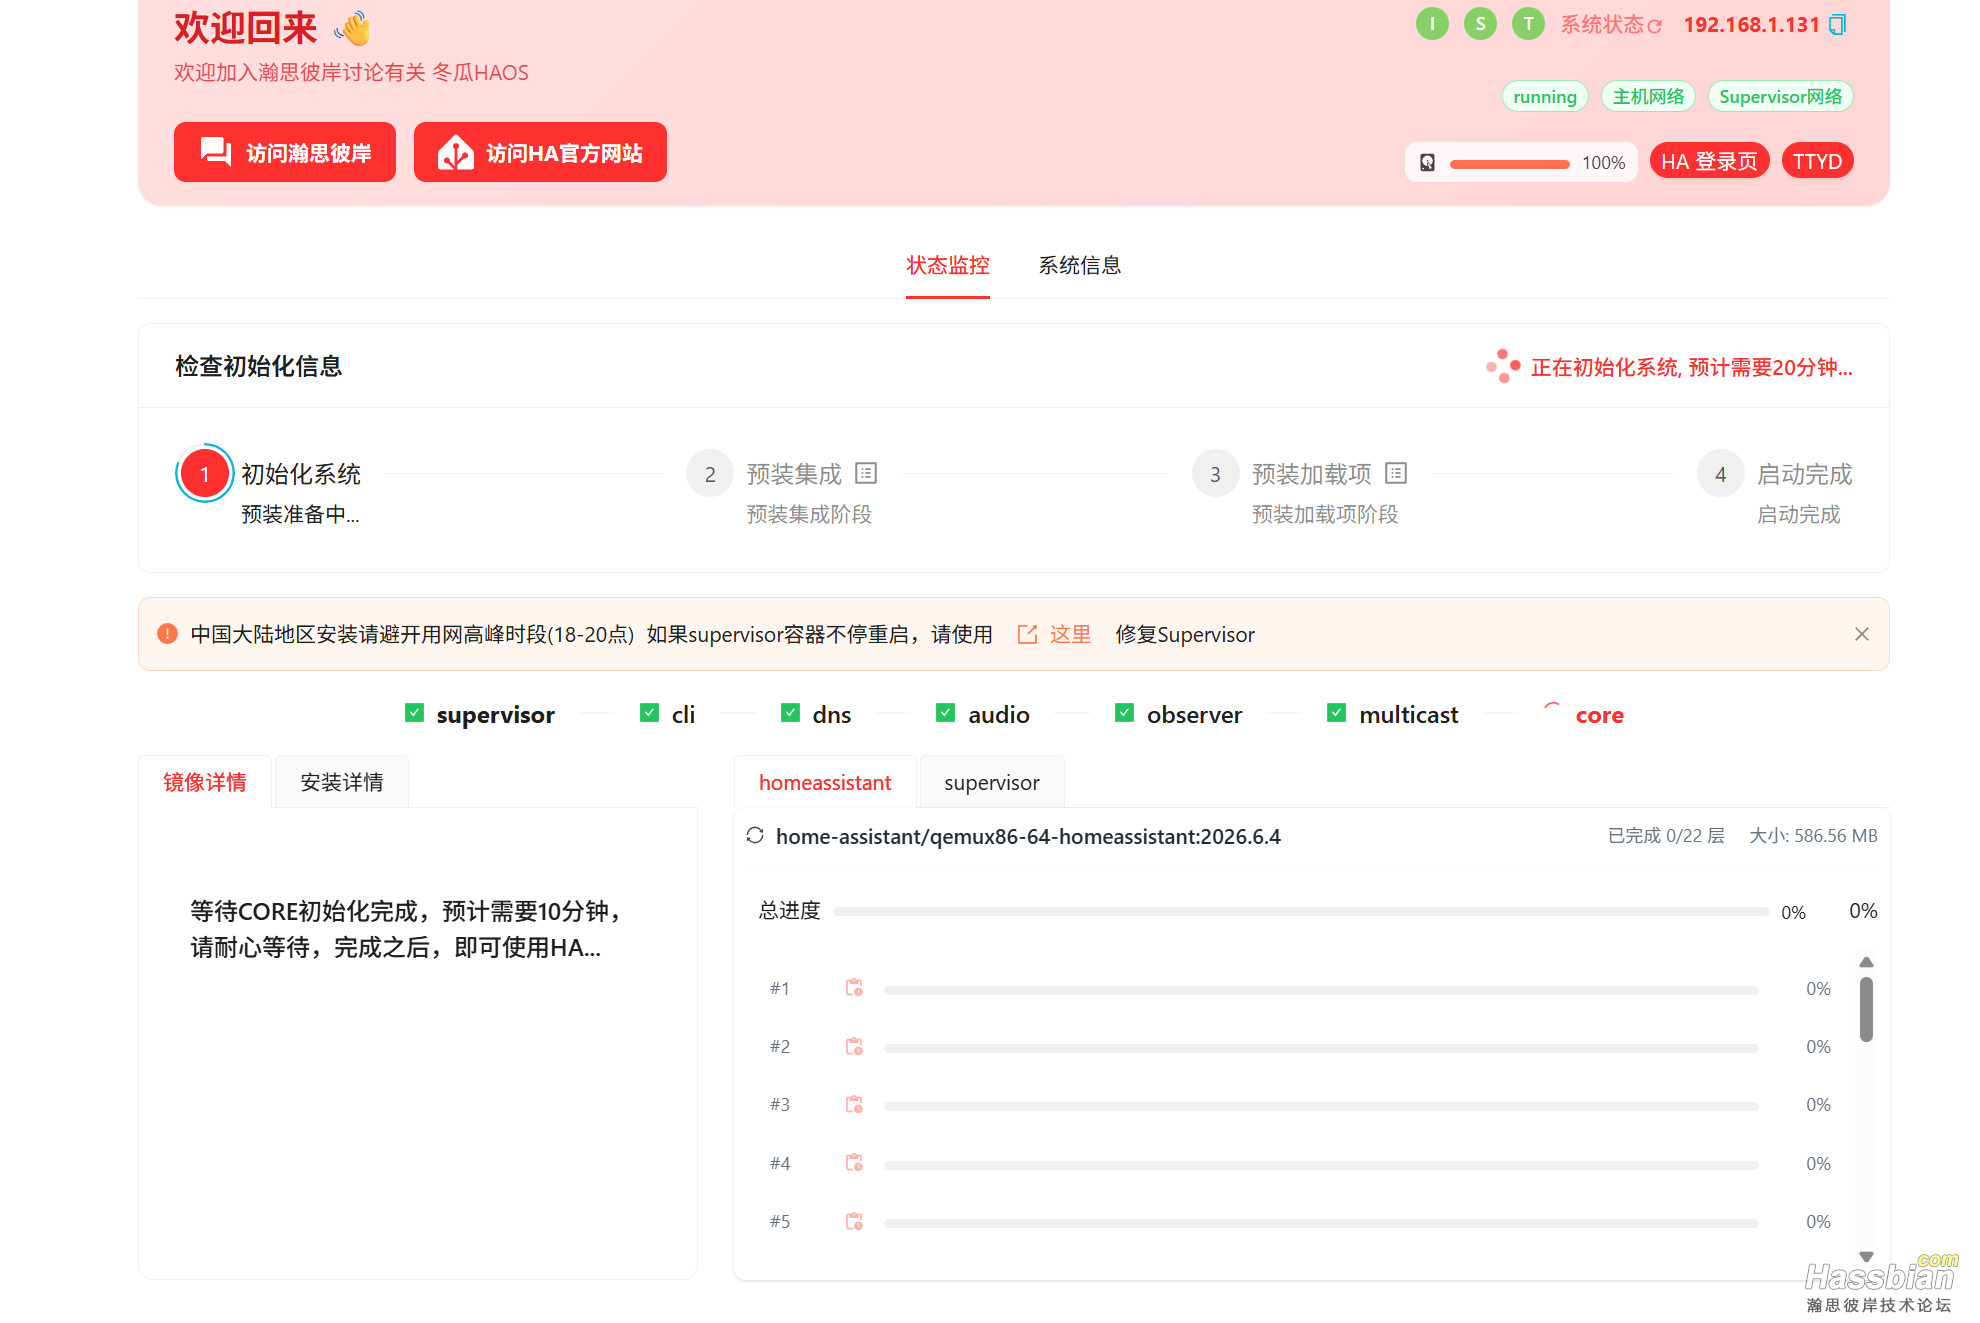Click the green S status circle

tap(1480, 24)
